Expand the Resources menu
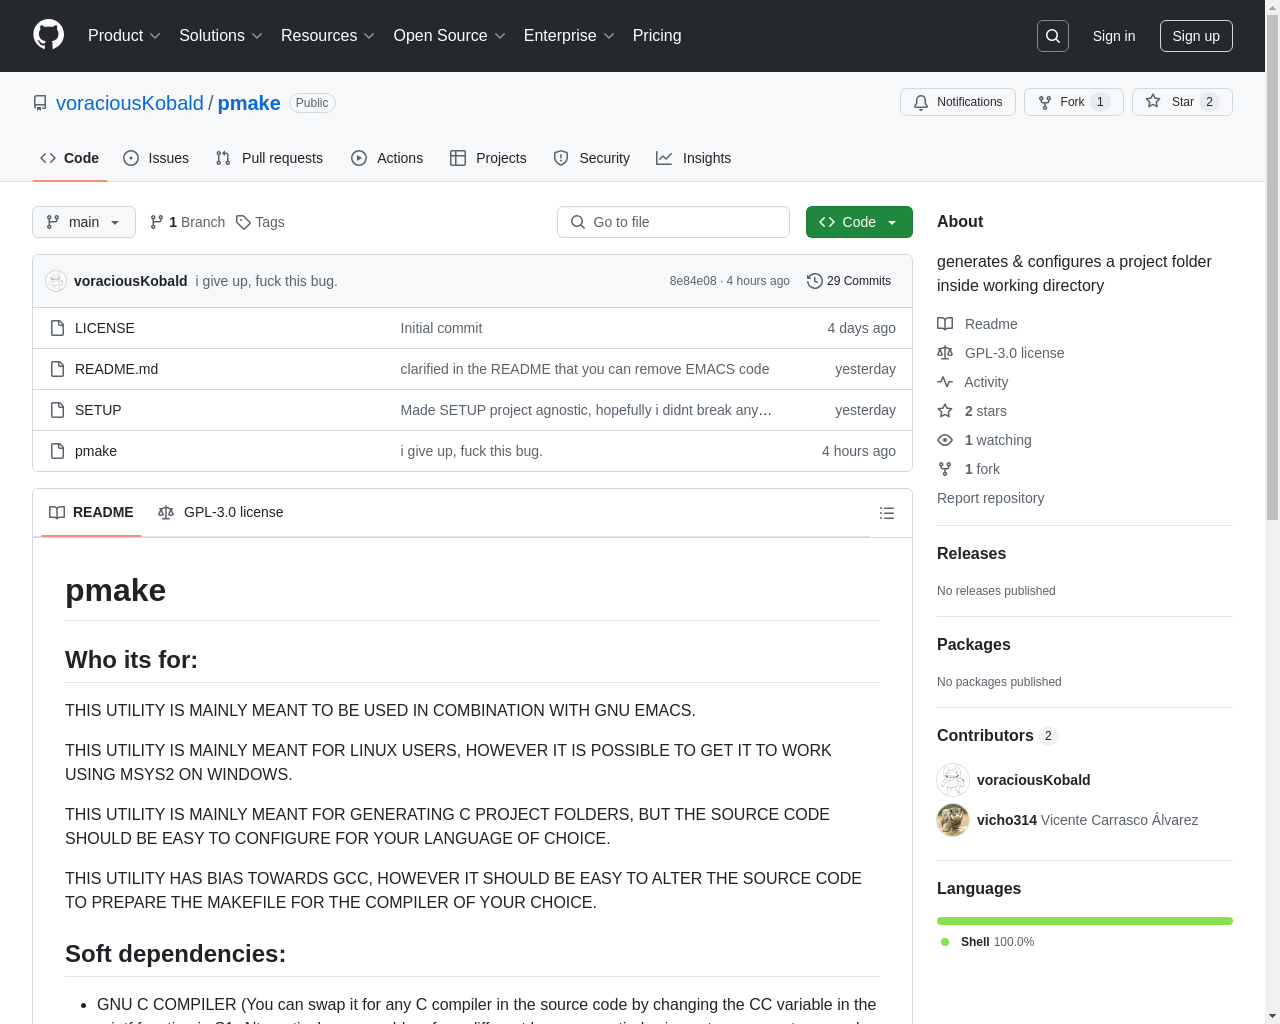Screen dimensions: 1280x1024 point(328,36)
